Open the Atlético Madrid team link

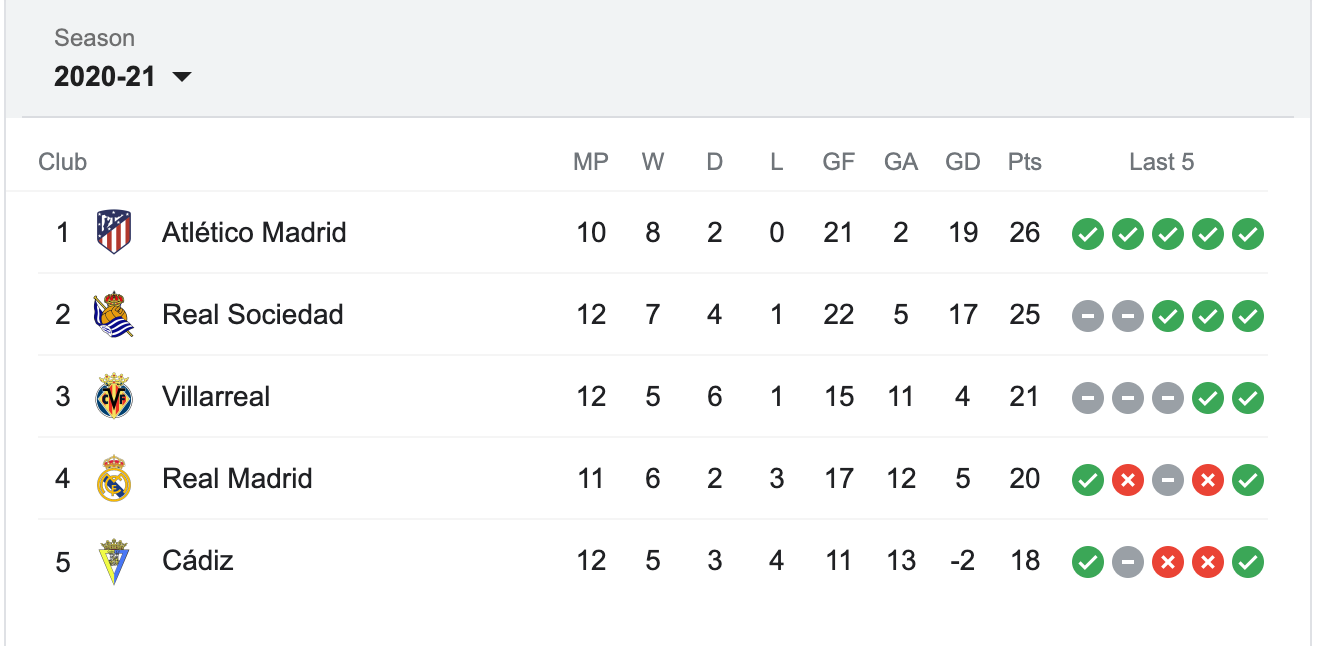tap(254, 233)
